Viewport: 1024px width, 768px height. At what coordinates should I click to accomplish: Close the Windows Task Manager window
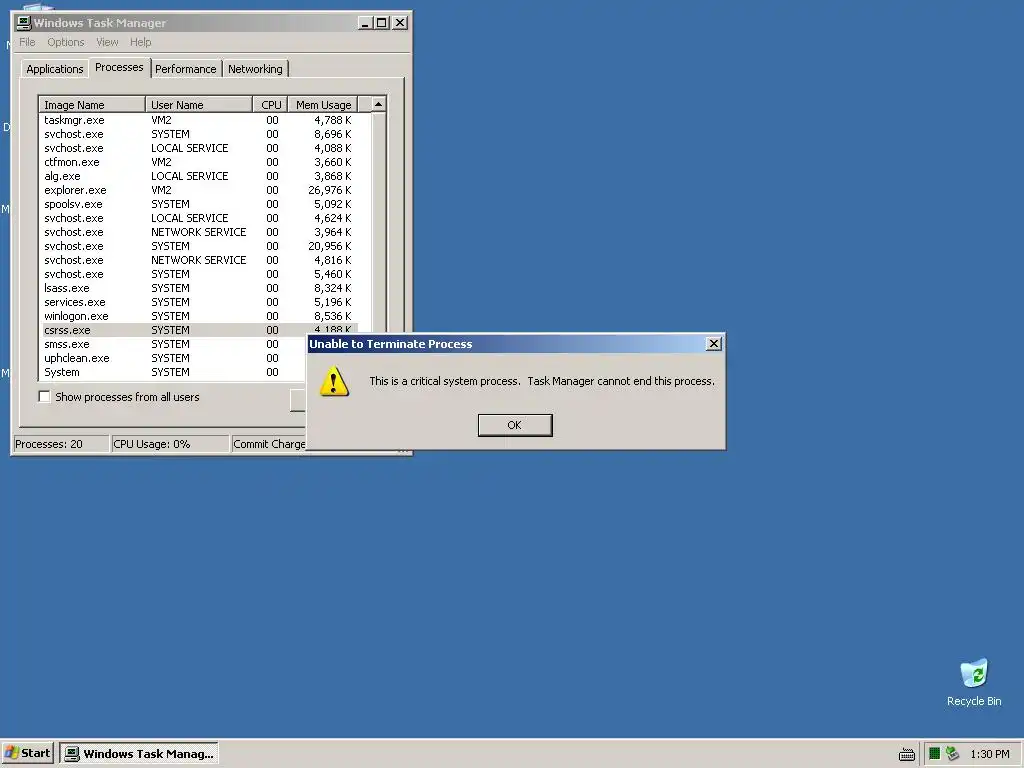pos(400,23)
